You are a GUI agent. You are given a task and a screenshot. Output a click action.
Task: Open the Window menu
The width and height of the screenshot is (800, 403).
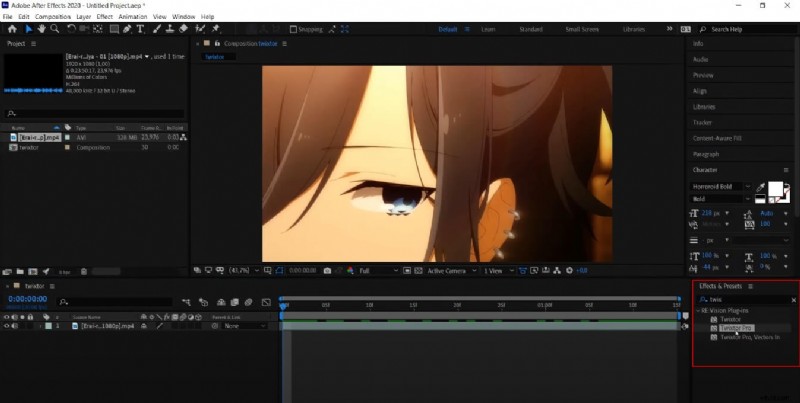tap(184, 17)
